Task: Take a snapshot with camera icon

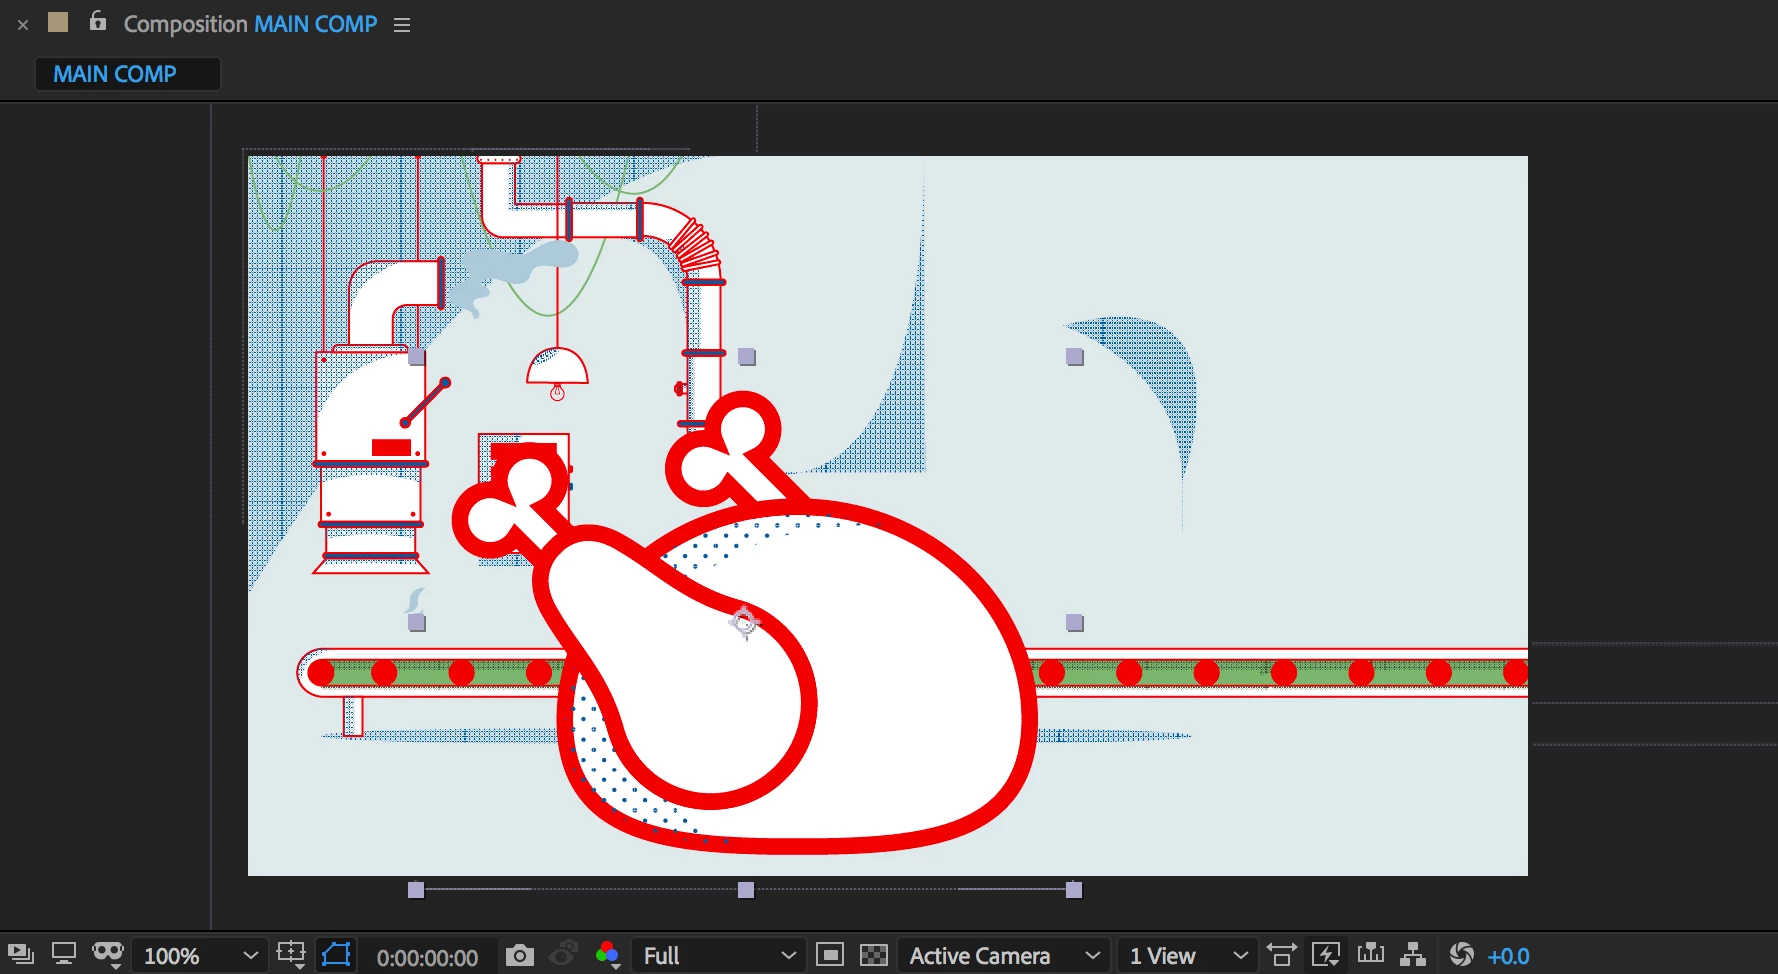Action: click(x=519, y=955)
